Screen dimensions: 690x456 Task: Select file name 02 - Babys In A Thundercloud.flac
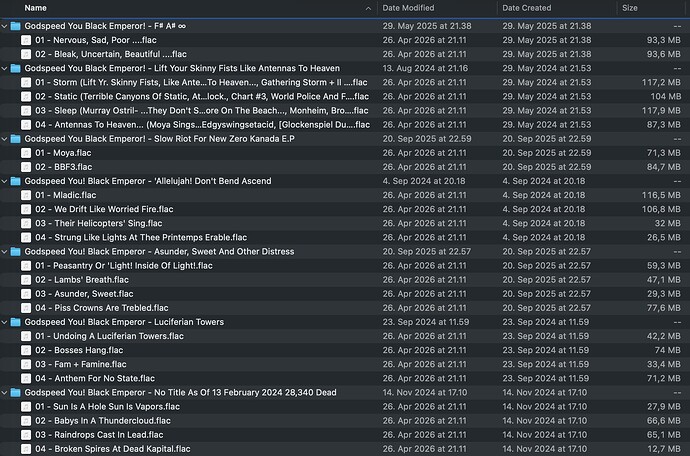coord(103,421)
